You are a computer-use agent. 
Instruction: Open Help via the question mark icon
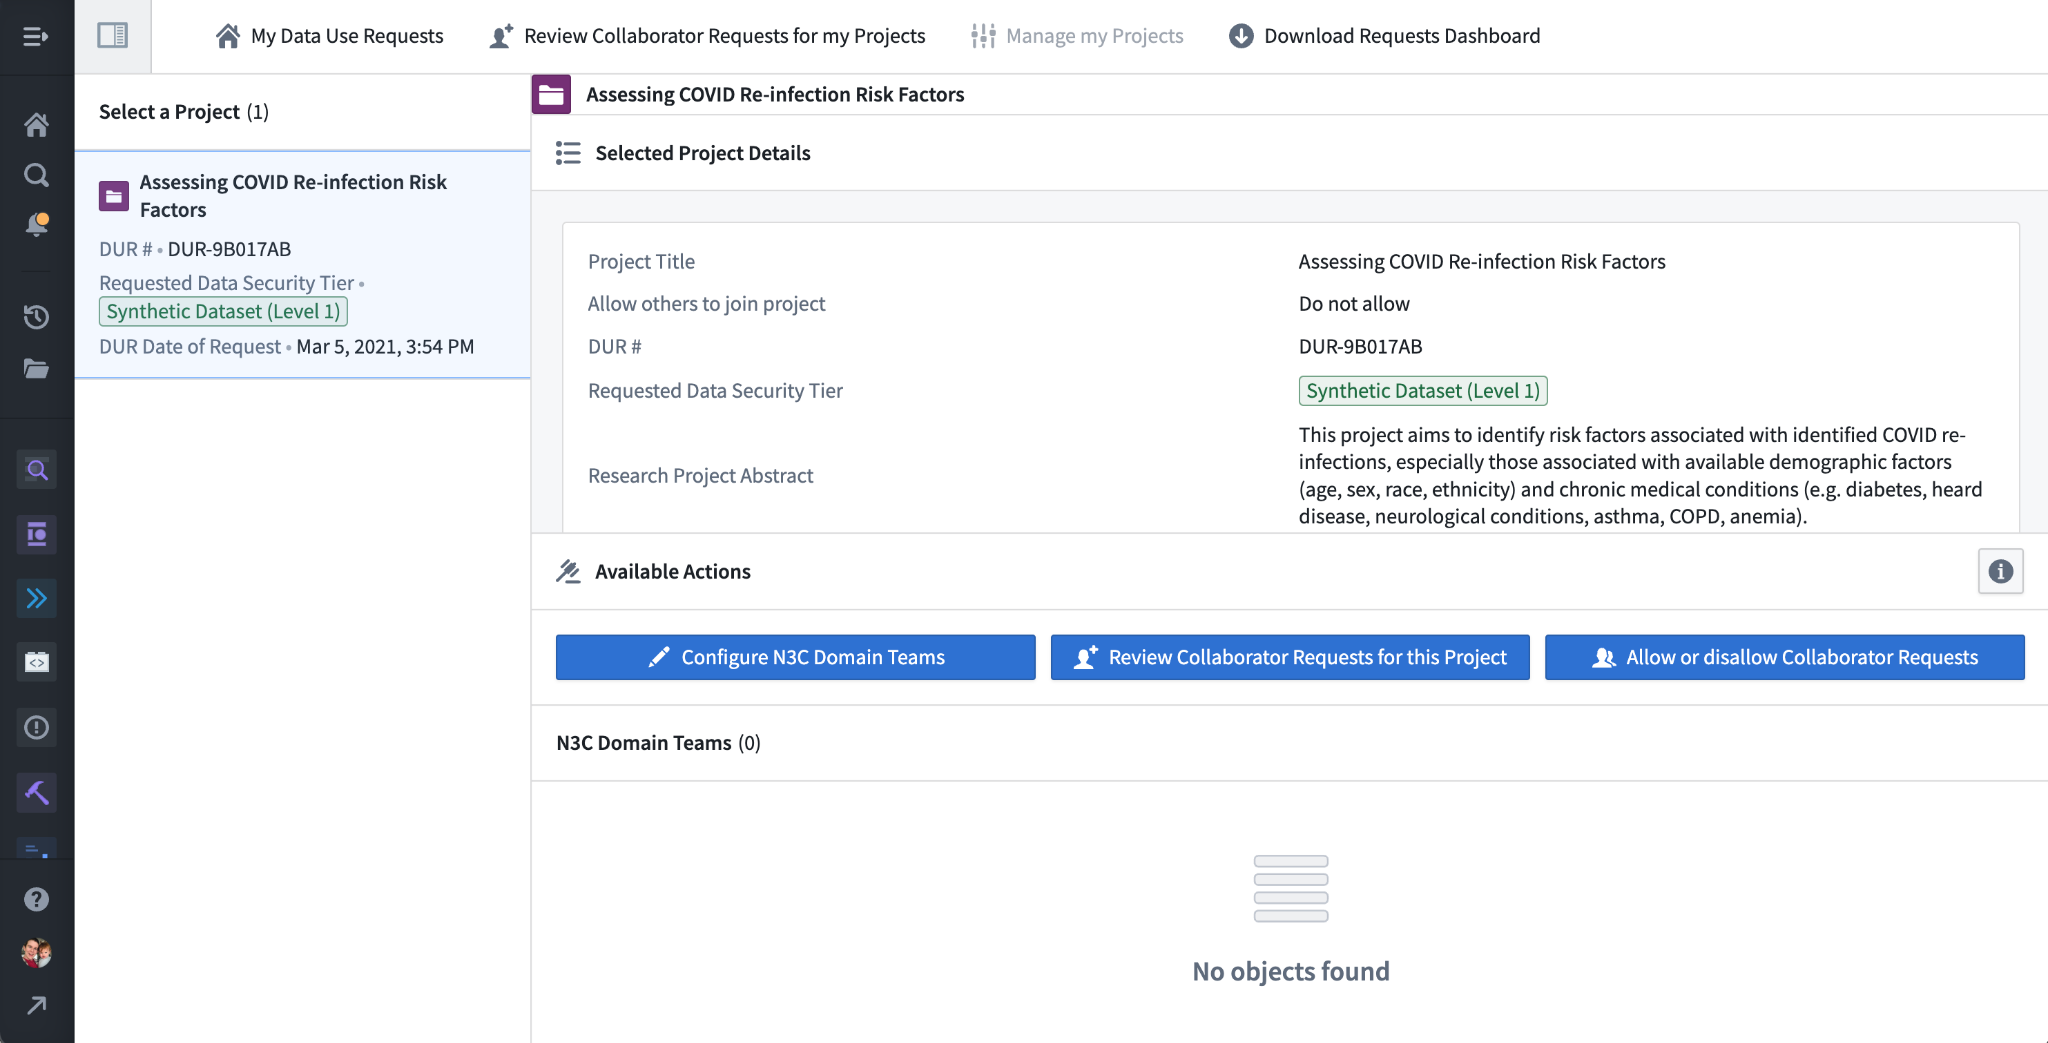click(37, 899)
